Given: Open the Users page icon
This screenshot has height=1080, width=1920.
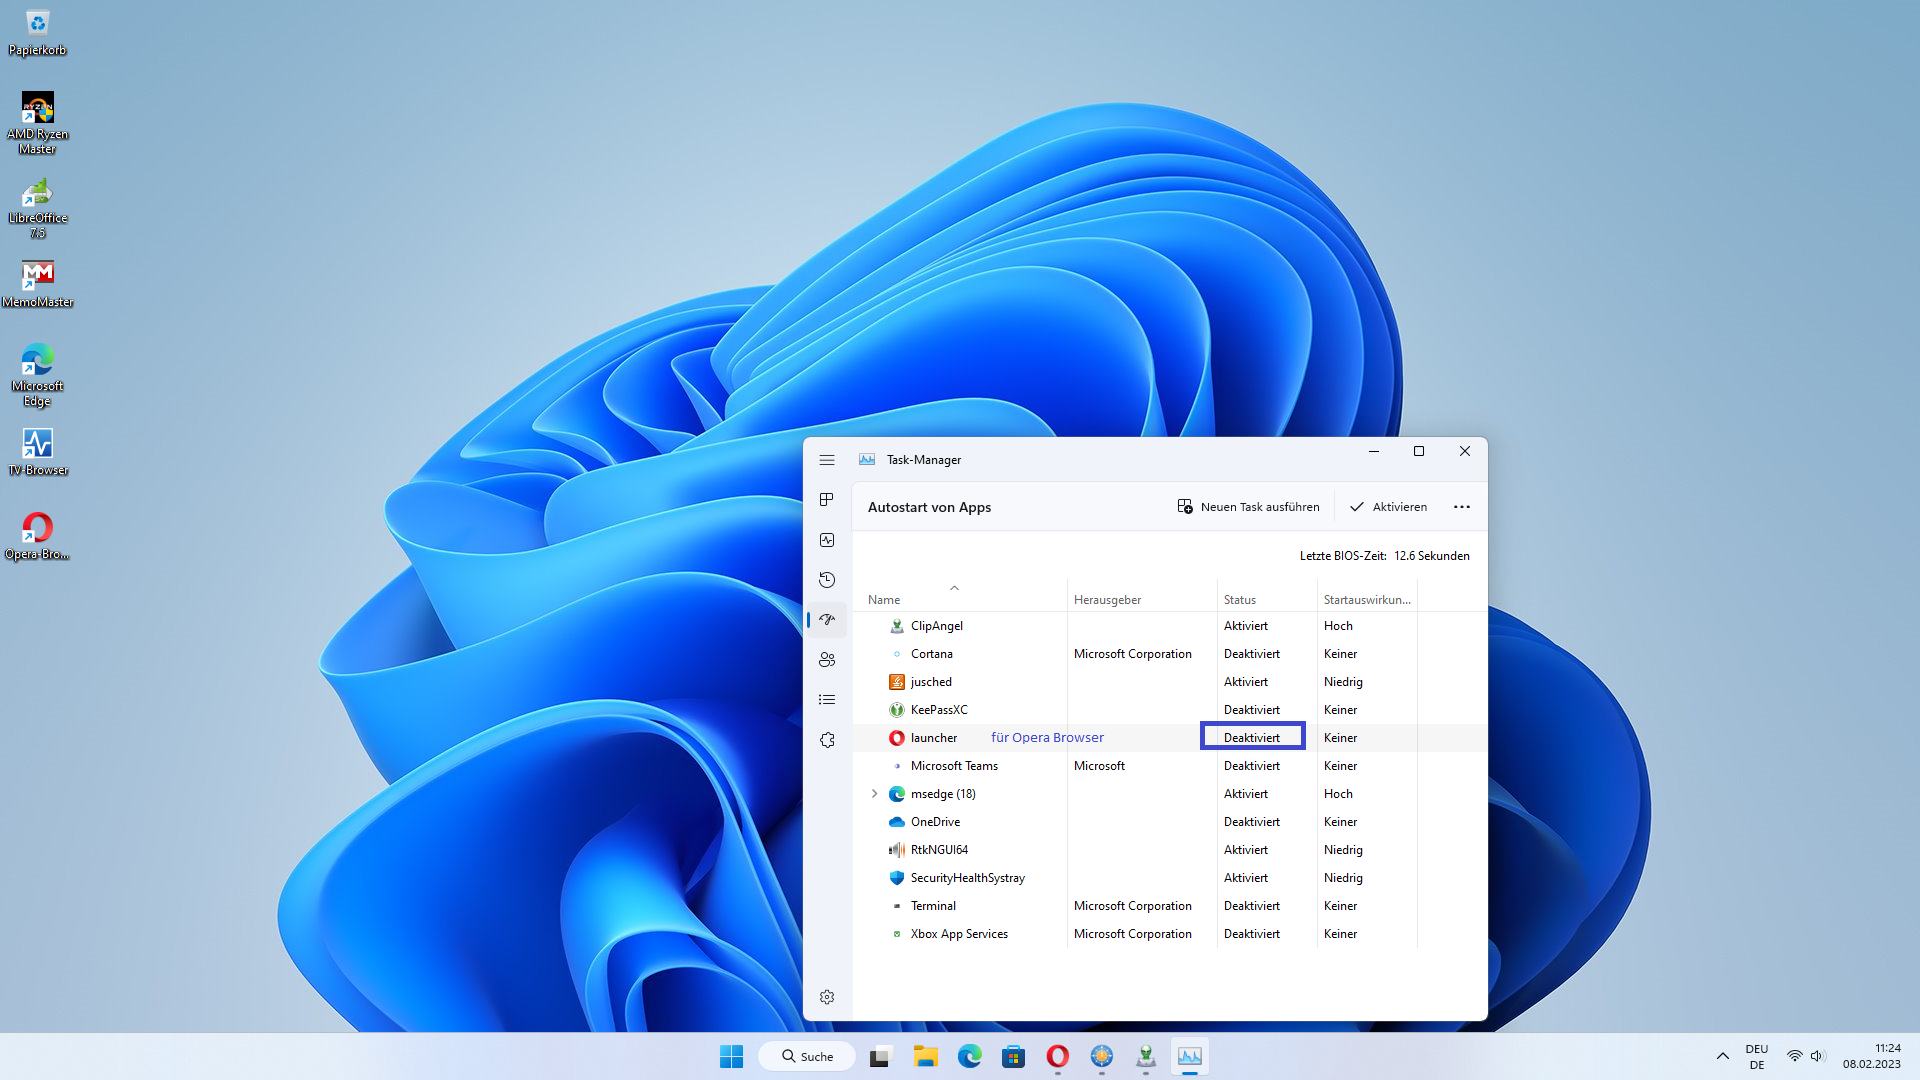Looking at the screenshot, I should pos(827,660).
